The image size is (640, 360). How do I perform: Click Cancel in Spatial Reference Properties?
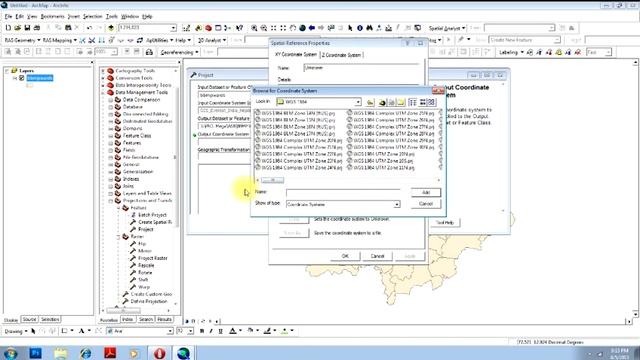click(x=378, y=256)
